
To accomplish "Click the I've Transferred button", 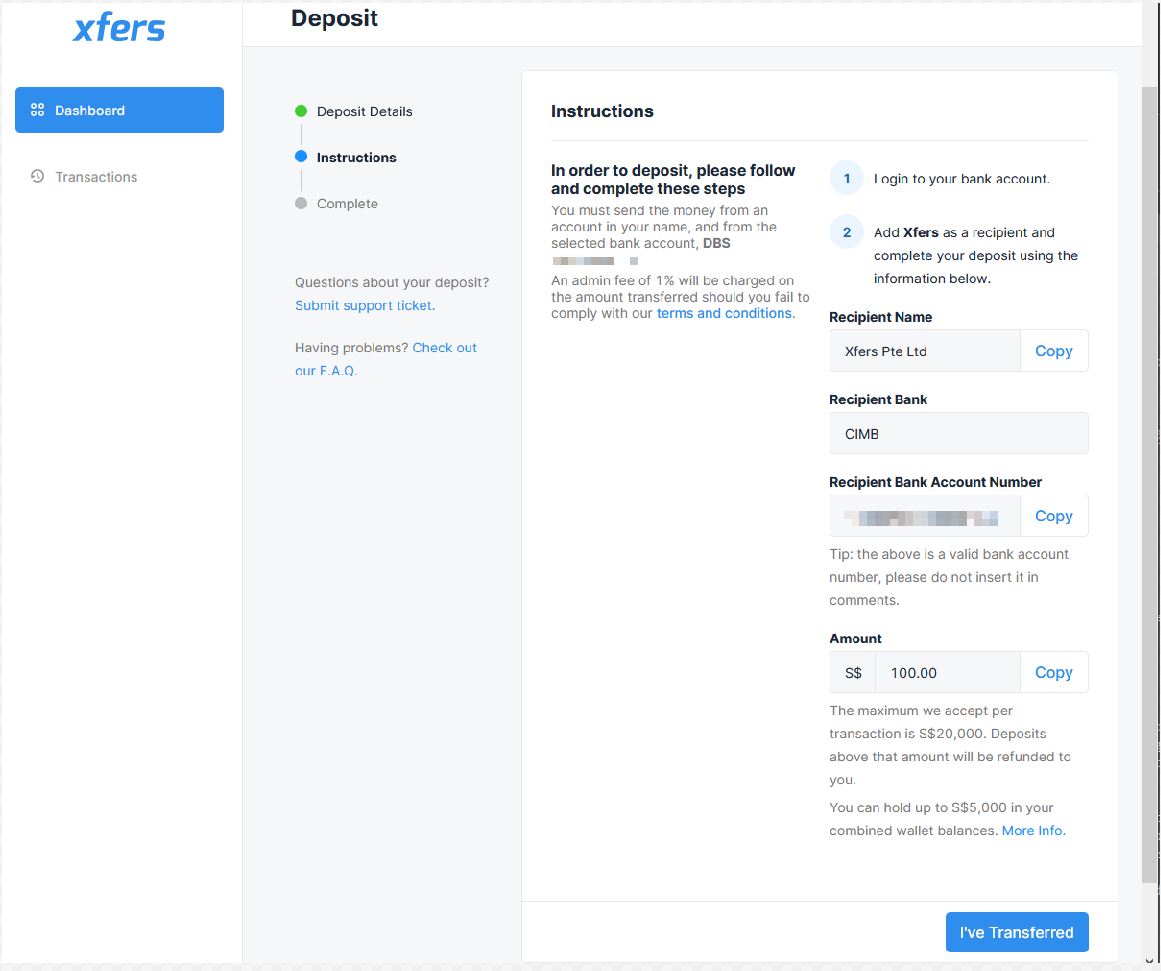I will pos(1017,932).
